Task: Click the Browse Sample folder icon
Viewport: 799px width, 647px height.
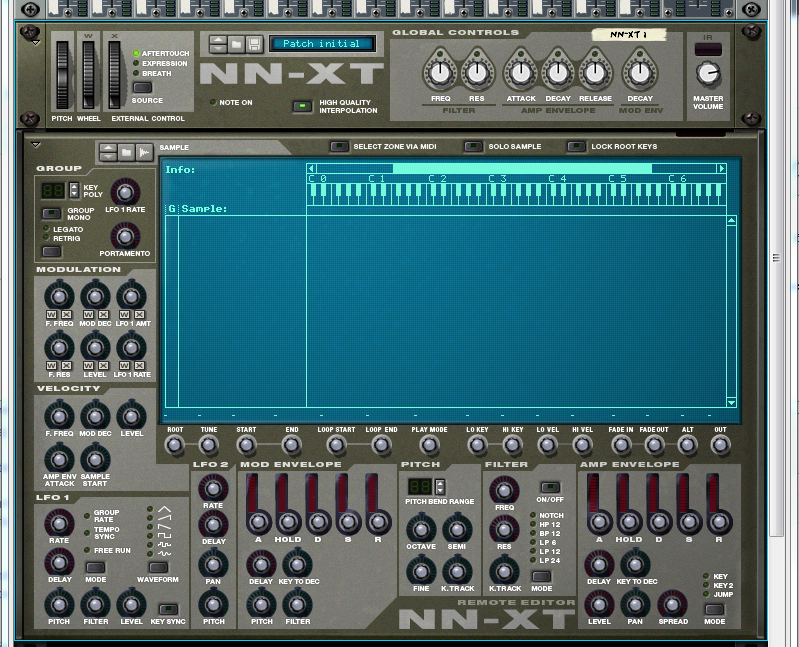Action: pyautogui.click(x=126, y=153)
